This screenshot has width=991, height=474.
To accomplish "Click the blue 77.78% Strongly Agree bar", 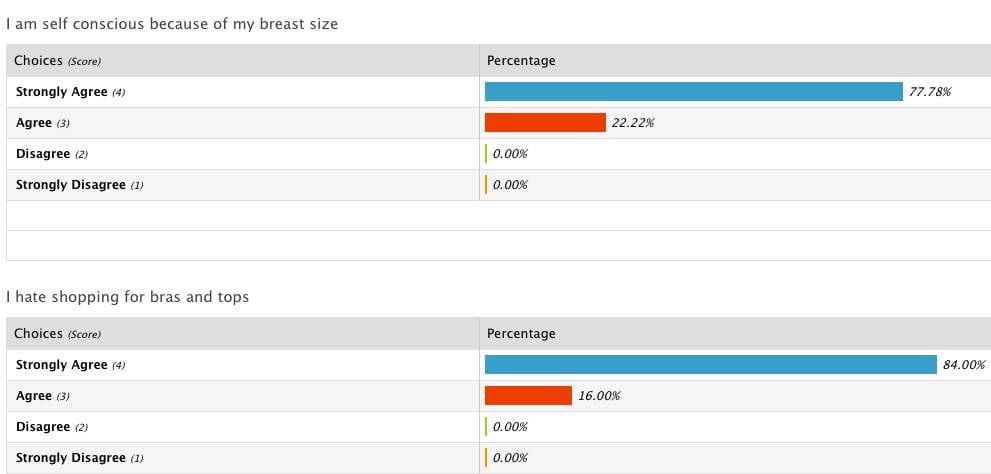I will click(693, 92).
